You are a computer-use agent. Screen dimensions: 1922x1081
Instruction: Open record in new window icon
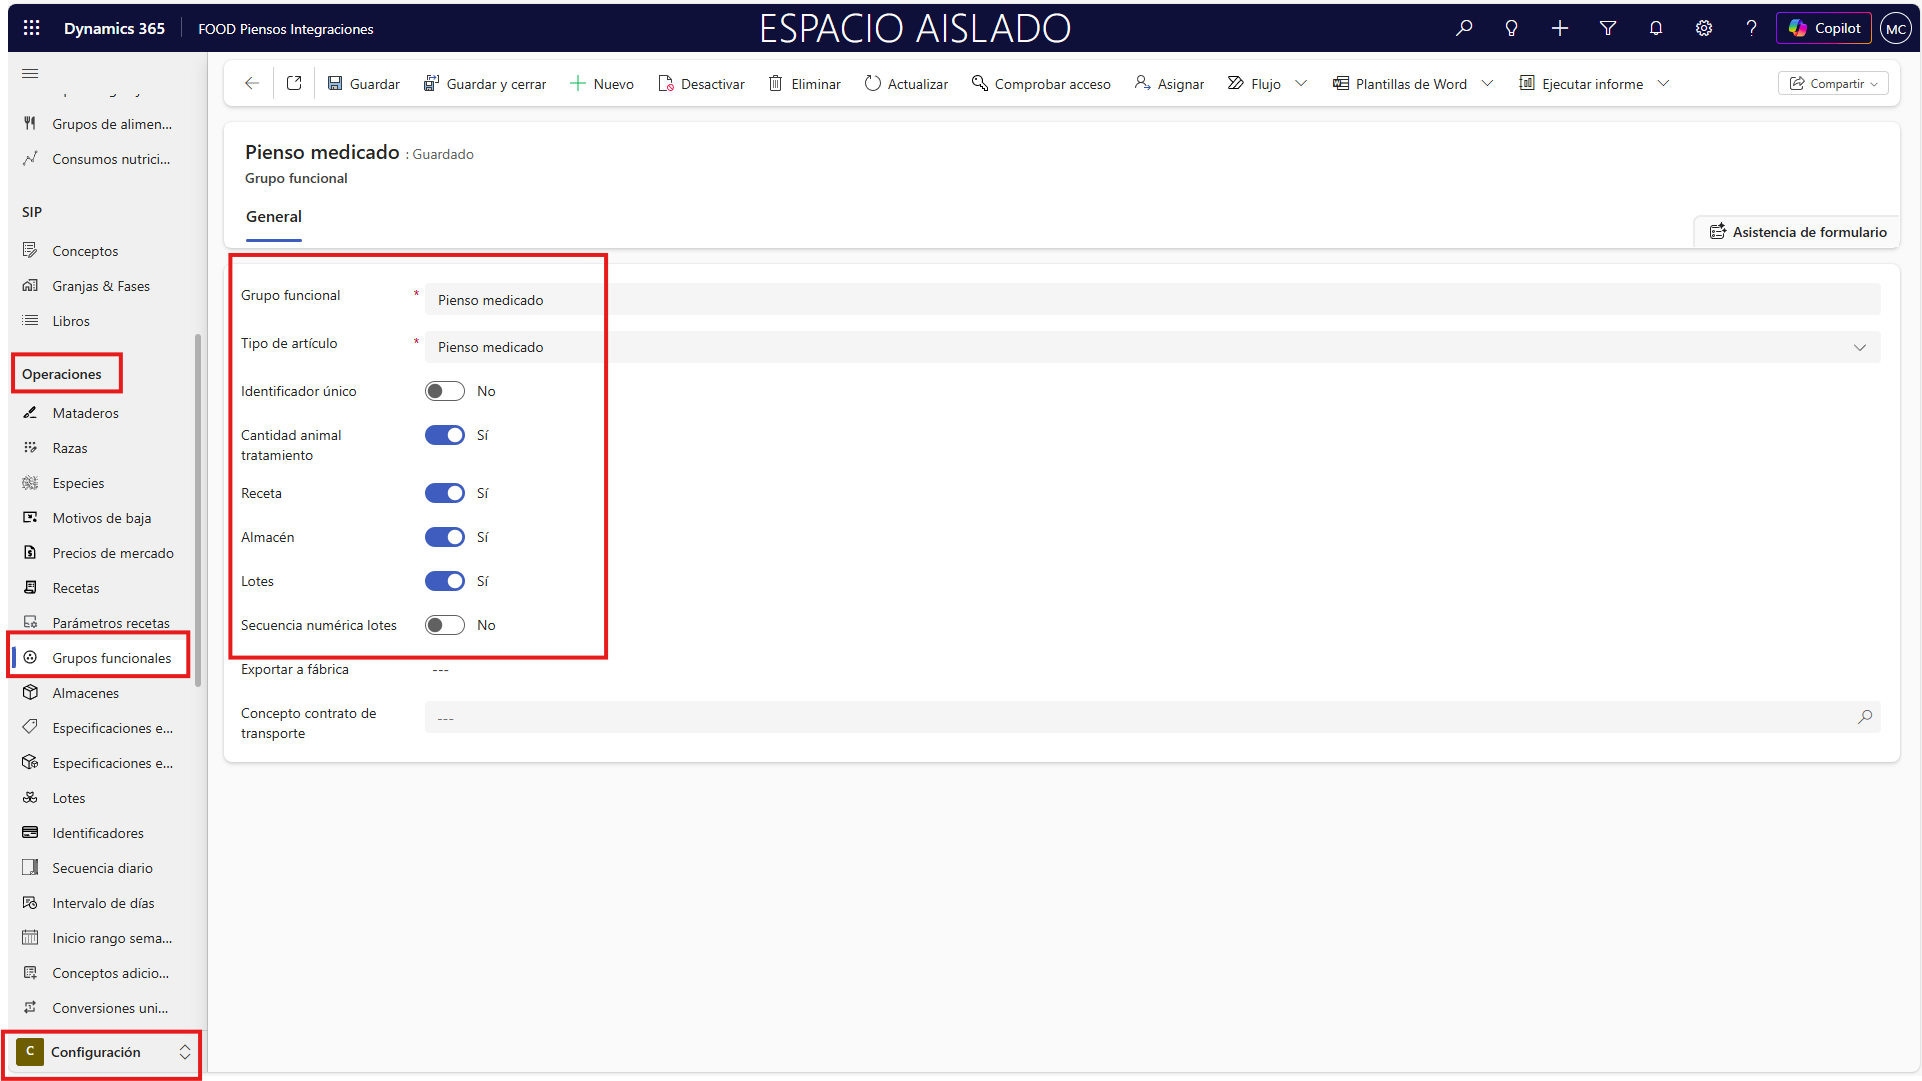[x=294, y=84]
